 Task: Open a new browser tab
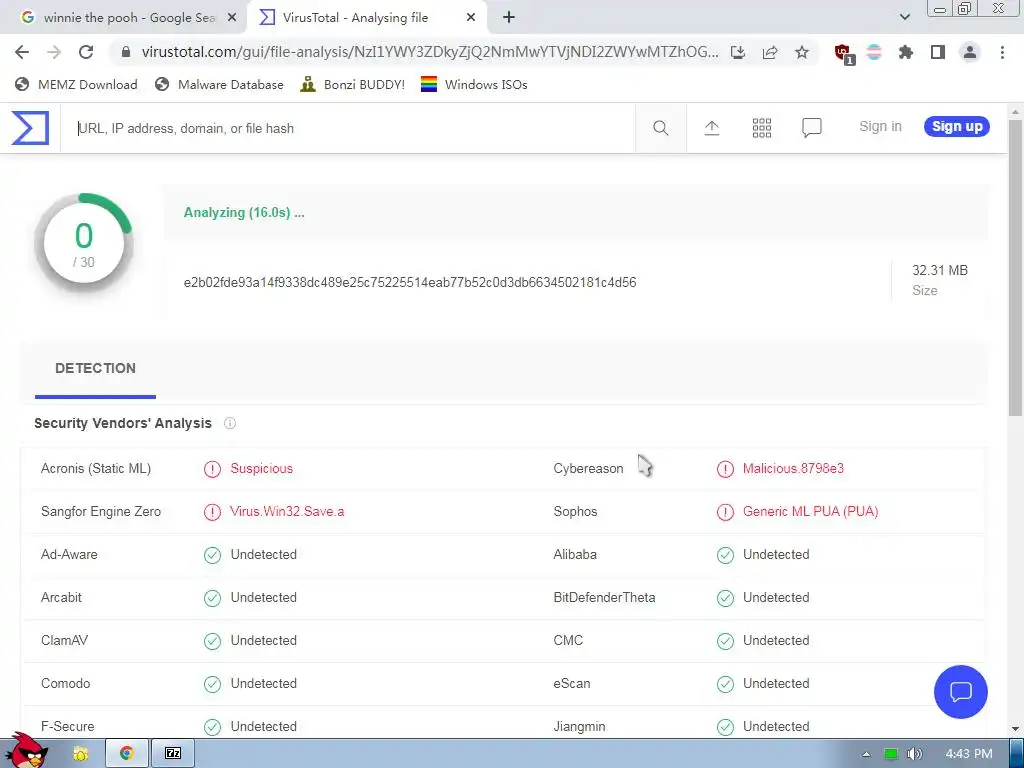pos(509,18)
